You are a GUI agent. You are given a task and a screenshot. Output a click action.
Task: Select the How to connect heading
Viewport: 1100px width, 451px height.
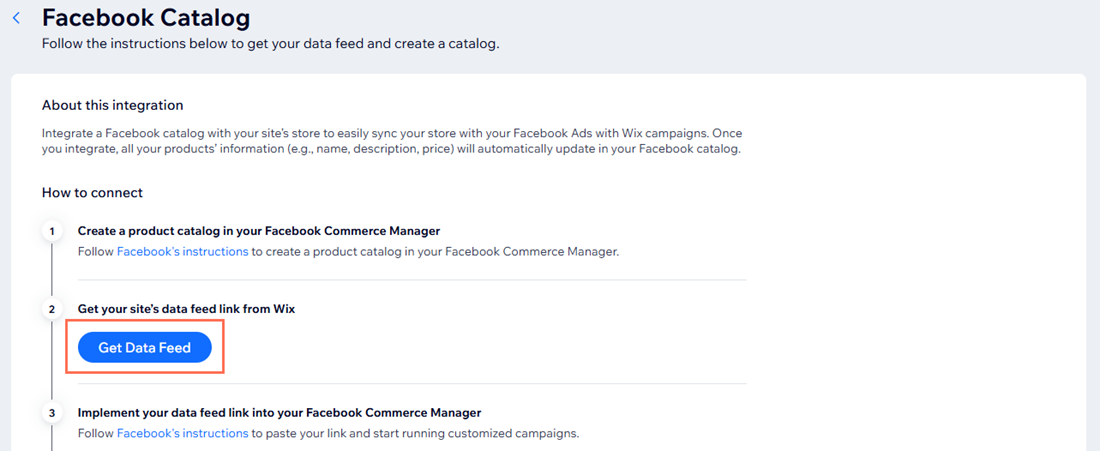[x=92, y=192]
